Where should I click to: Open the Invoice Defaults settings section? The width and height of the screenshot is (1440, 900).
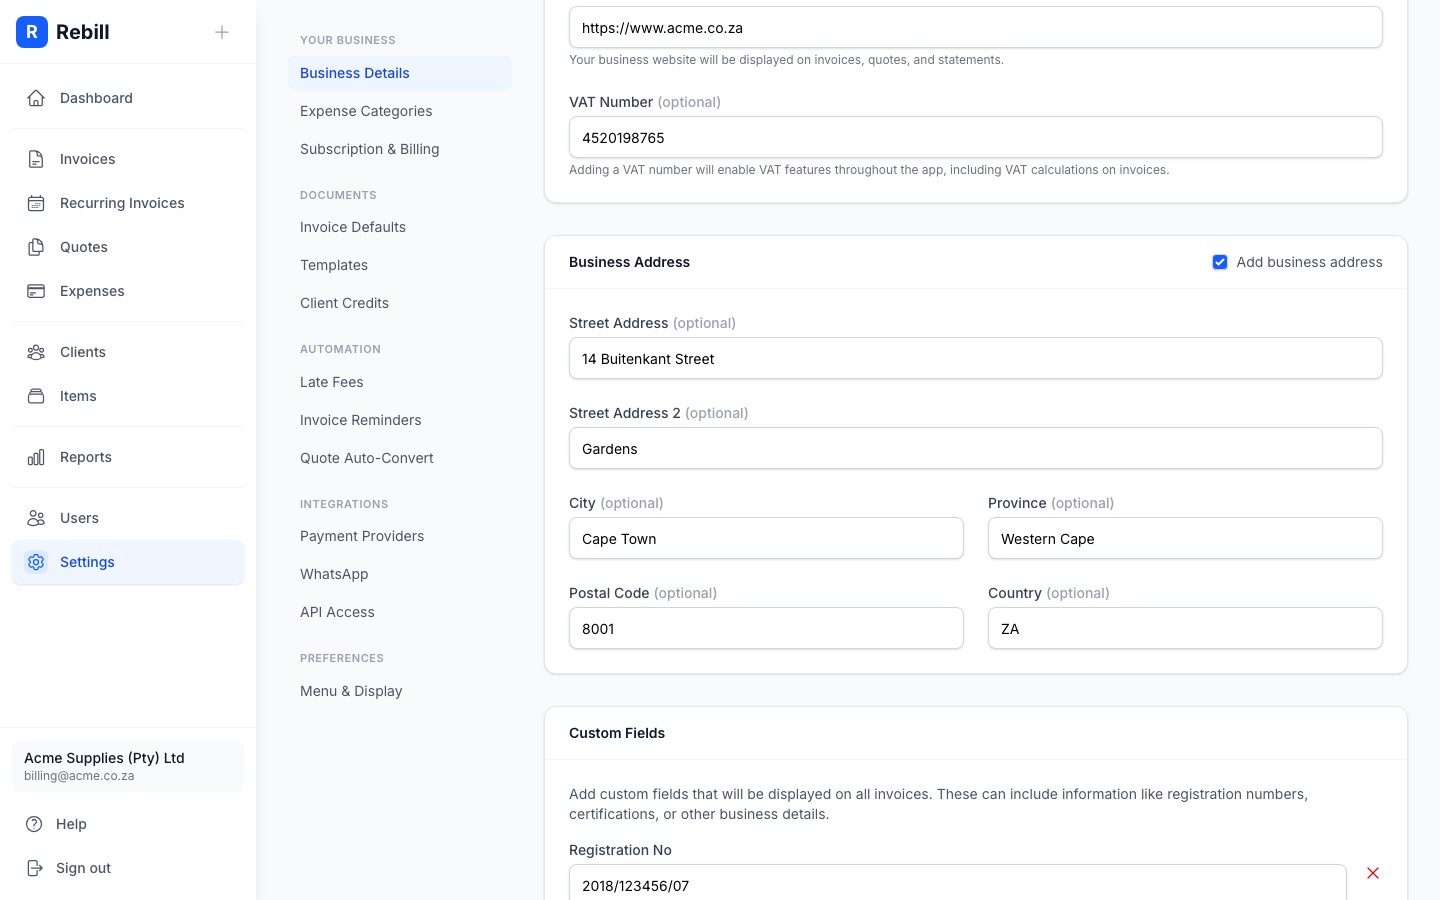(353, 227)
